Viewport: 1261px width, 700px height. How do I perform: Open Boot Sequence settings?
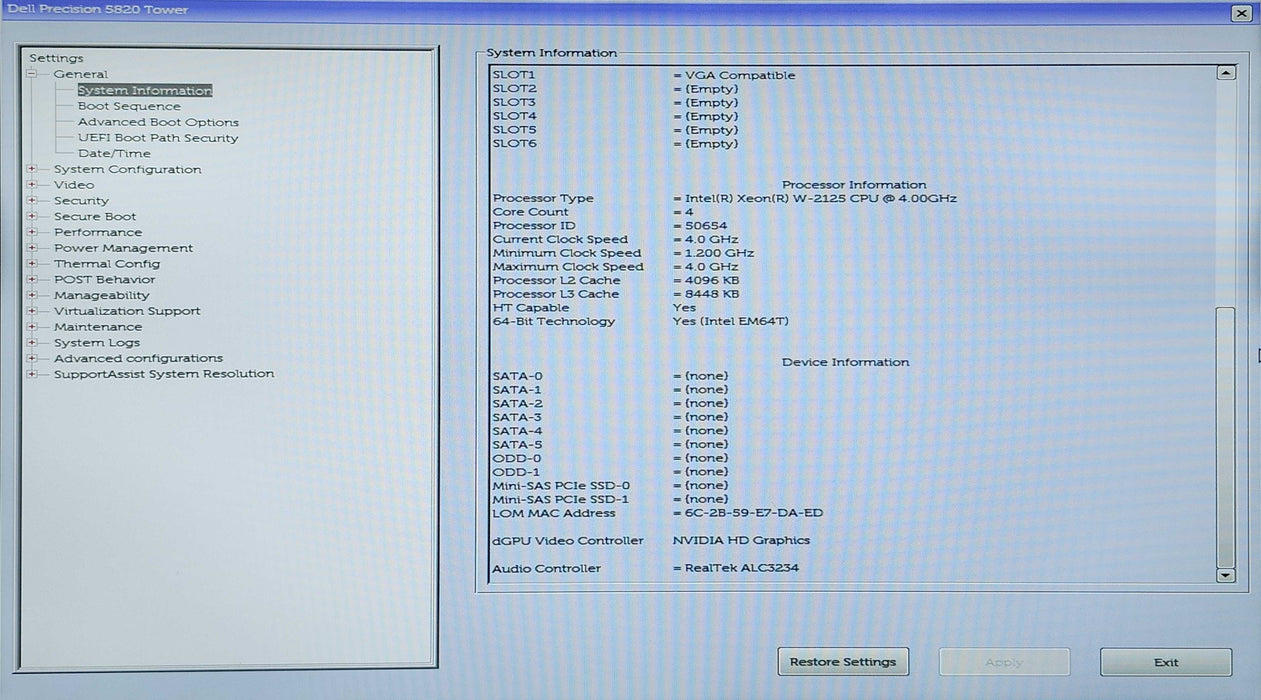point(129,106)
